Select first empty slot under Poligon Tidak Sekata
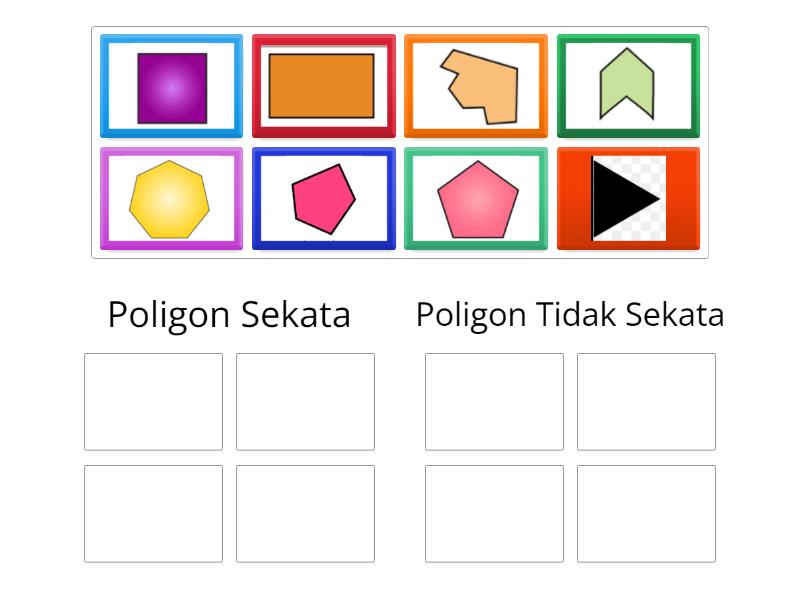 coord(494,402)
